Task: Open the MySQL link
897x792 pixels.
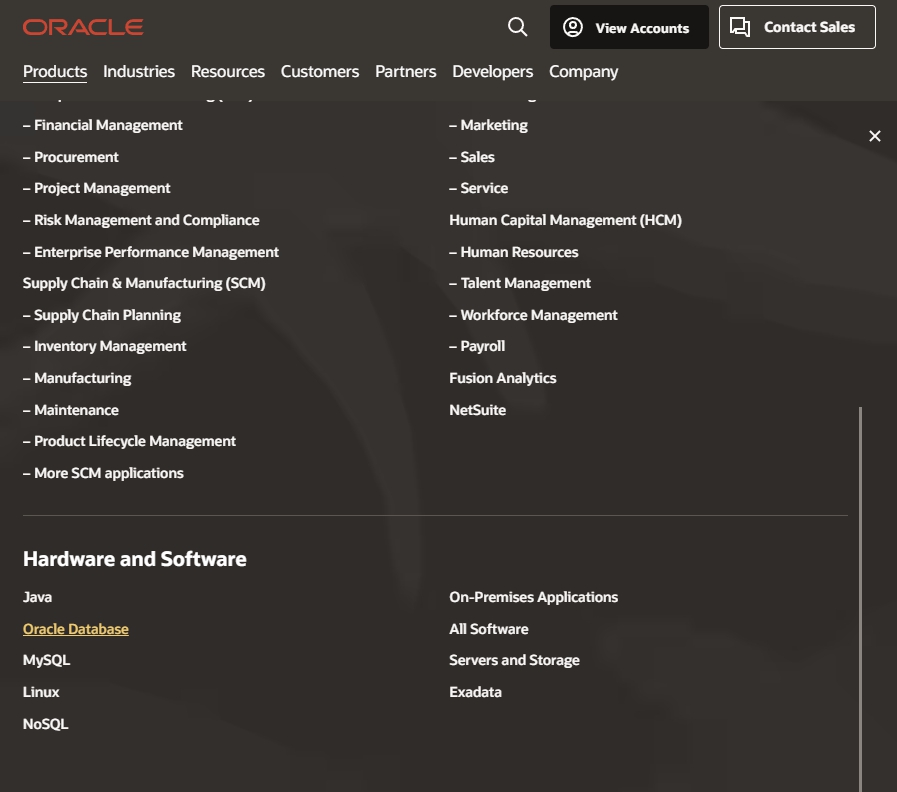Action: point(46,660)
